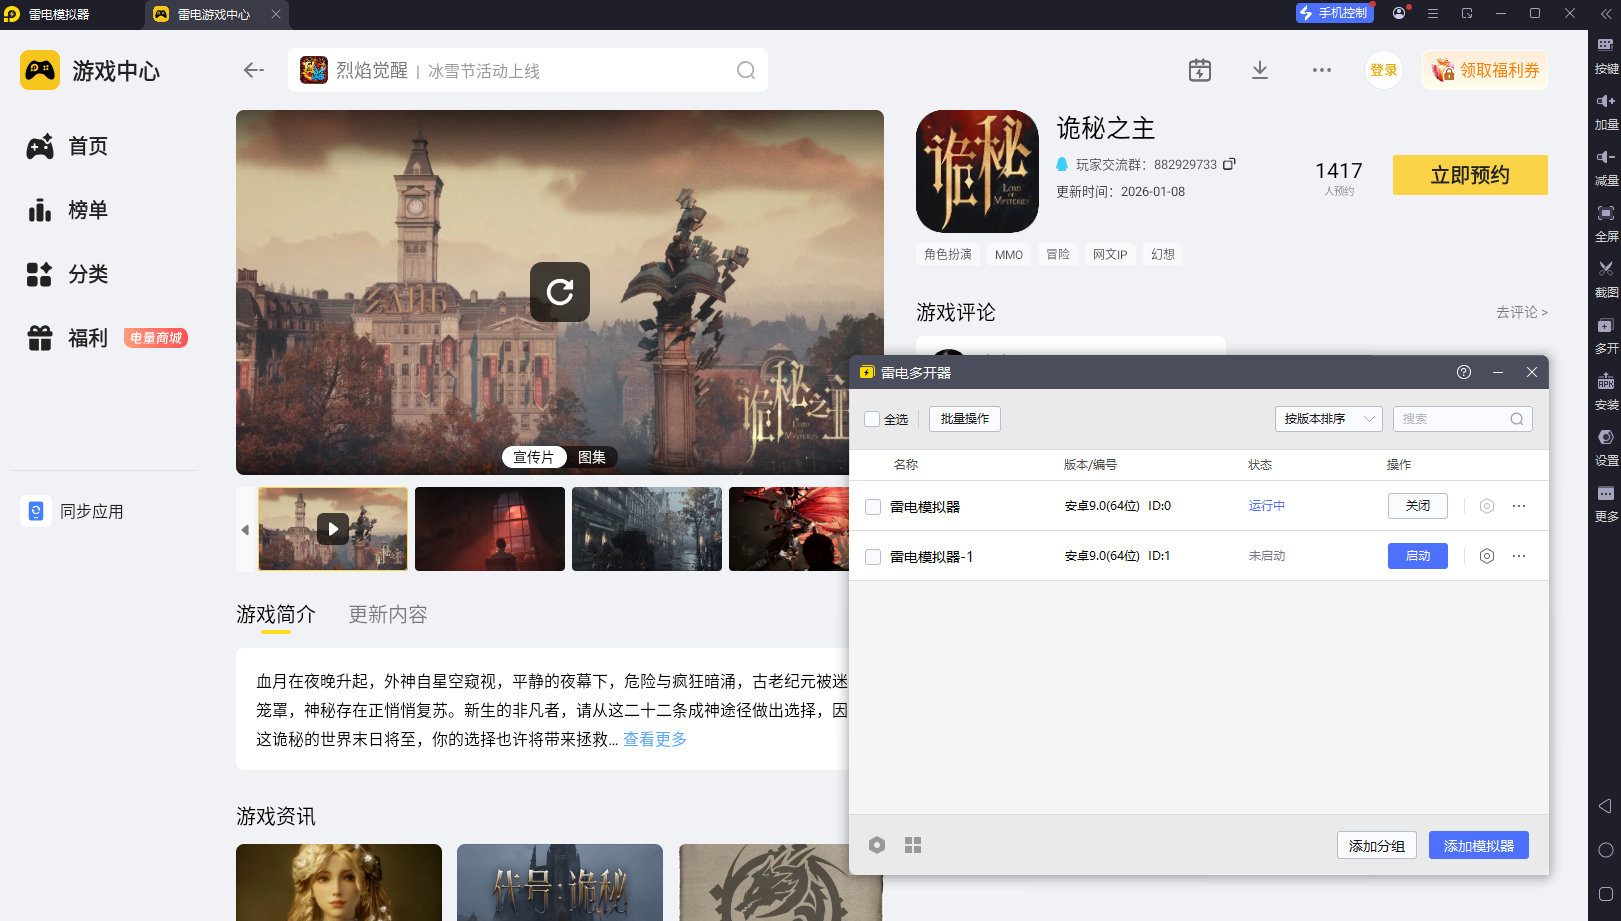
Task: Open 查看更多 game description link
Action: pos(654,739)
